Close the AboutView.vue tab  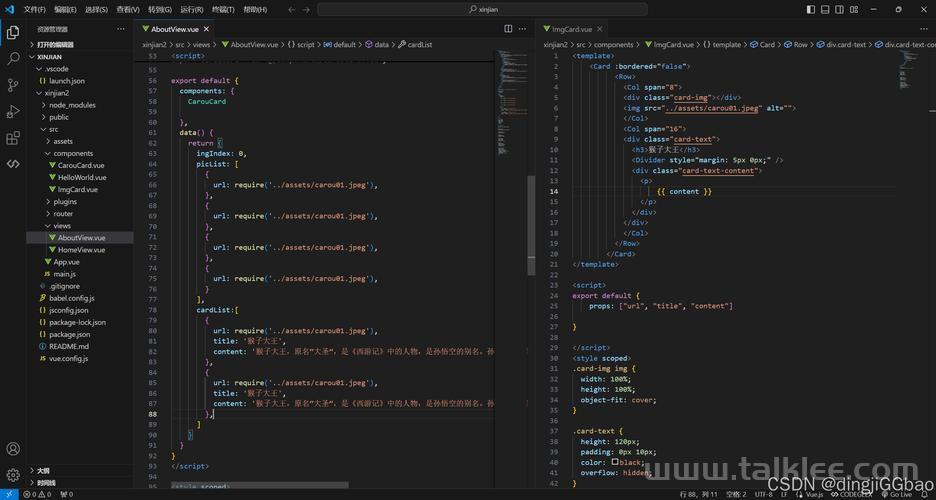tap(207, 29)
